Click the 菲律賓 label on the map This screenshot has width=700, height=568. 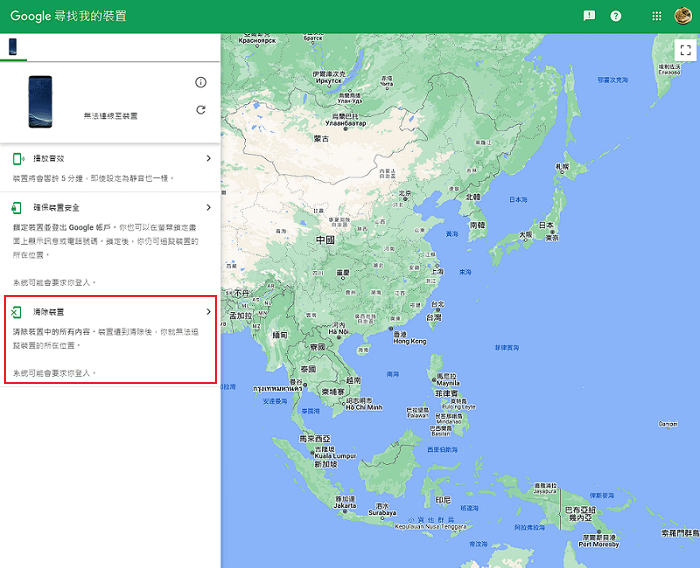446,394
